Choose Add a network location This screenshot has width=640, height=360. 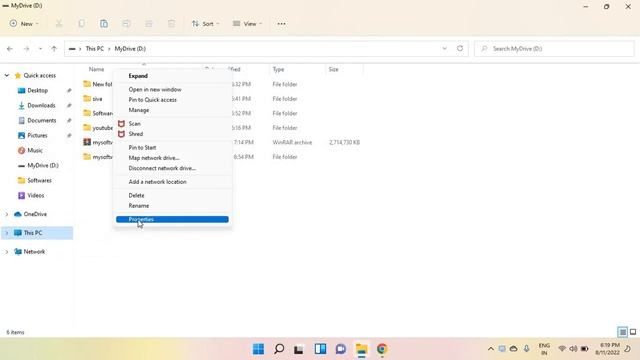click(x=172, y=182)
